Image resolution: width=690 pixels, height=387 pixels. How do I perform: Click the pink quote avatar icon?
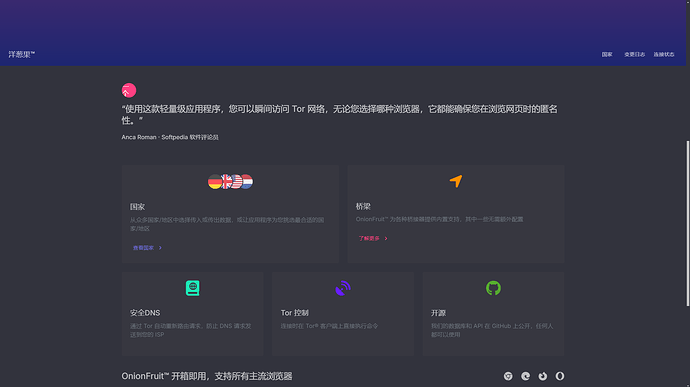[129, 90]
